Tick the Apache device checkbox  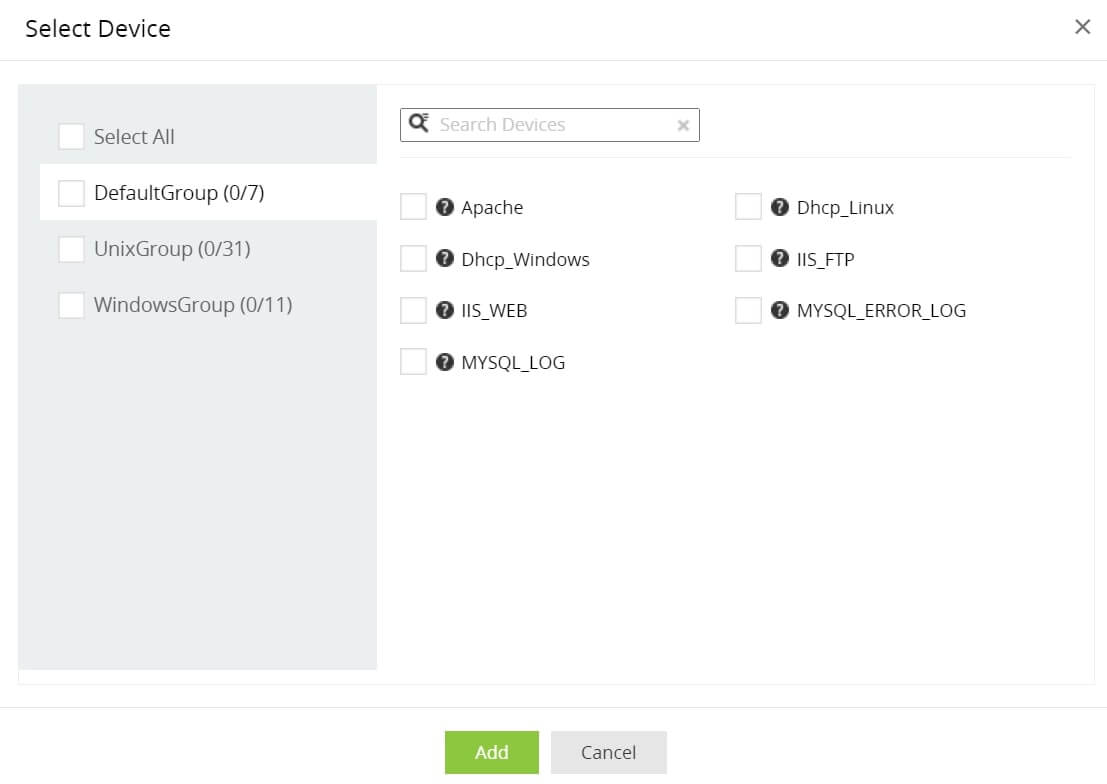click(413, 207)
